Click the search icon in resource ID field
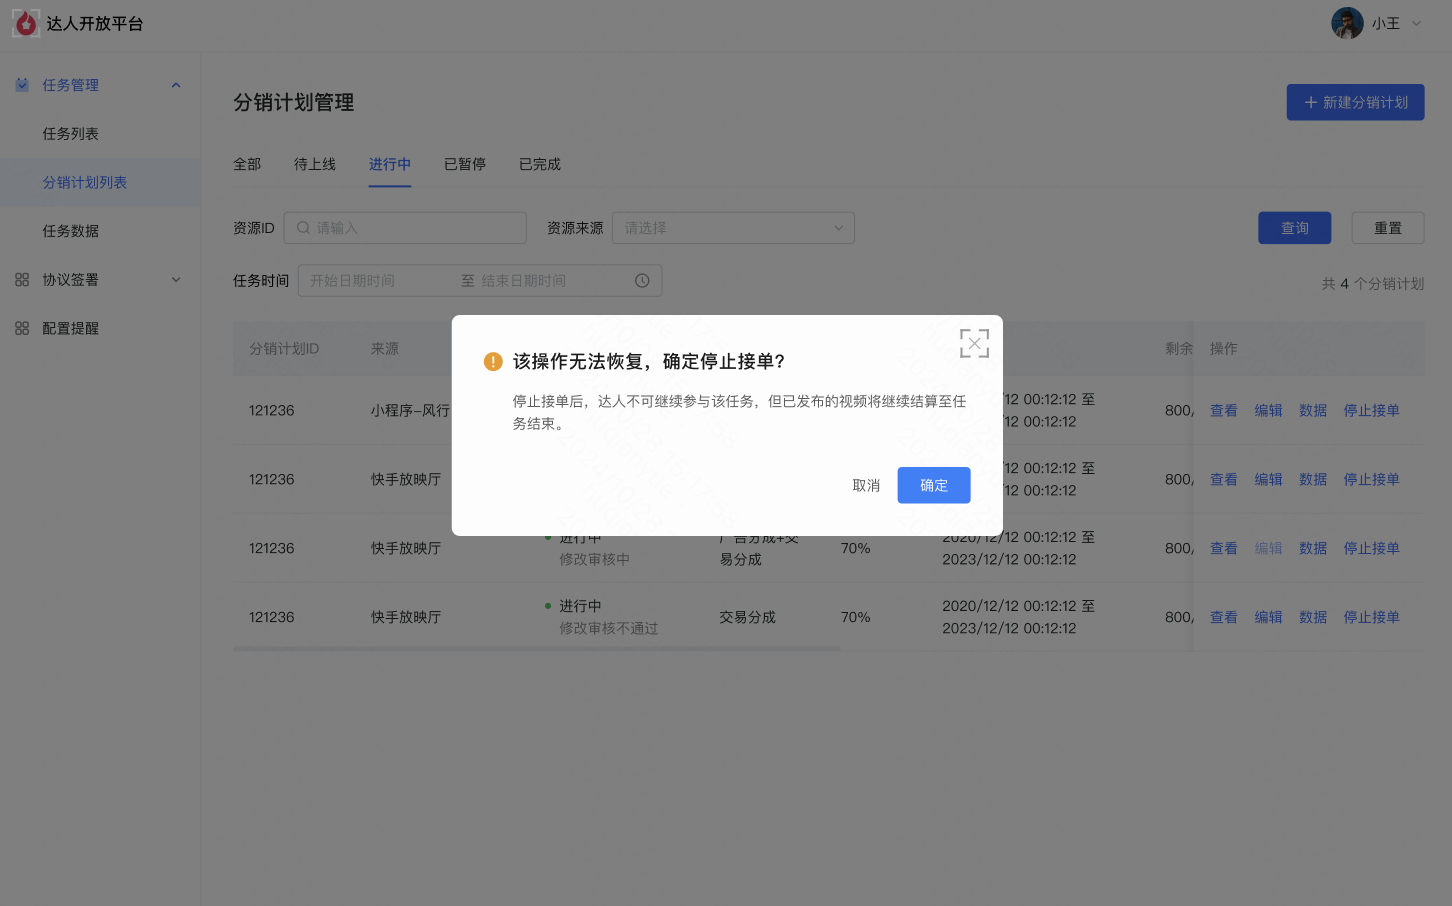The image size is (1452, 906). click(x=303, y=228)
